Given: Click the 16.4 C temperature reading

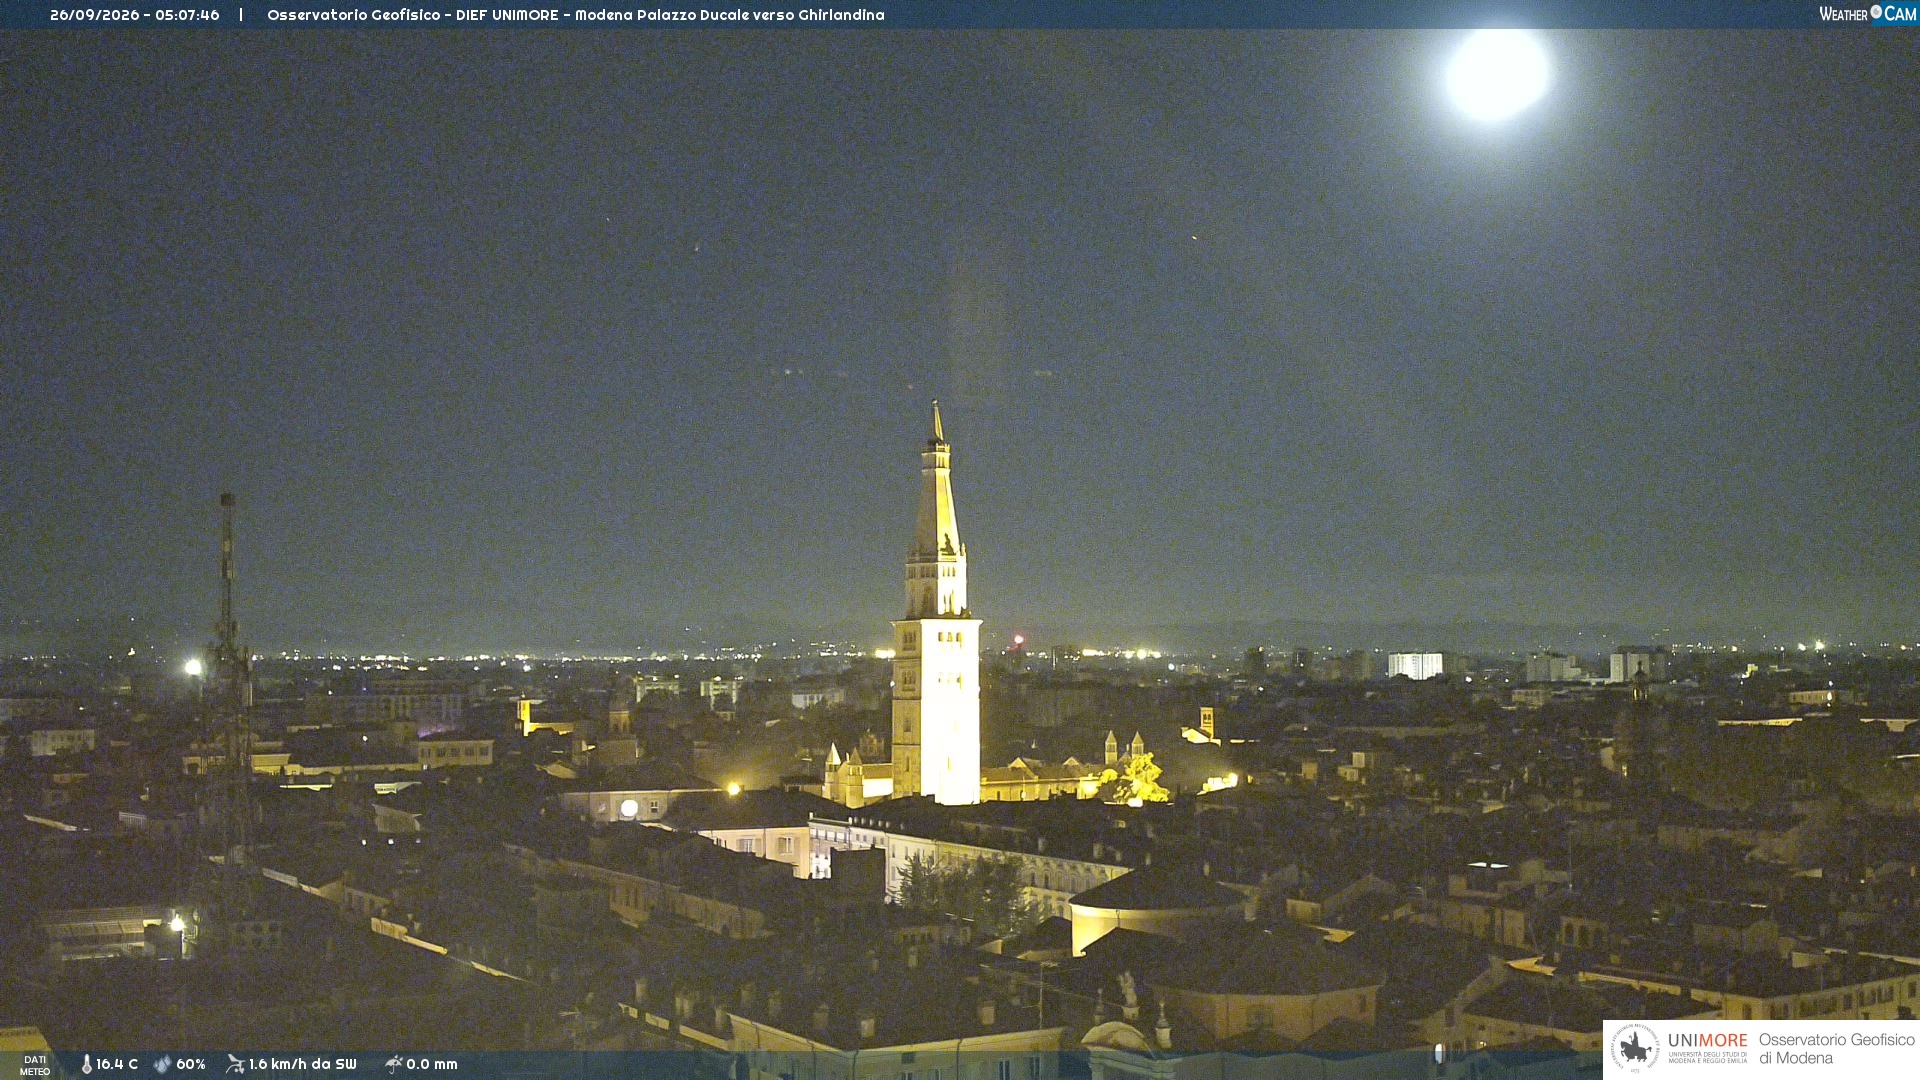Looking at the screenshot, I should (117, 1064).
